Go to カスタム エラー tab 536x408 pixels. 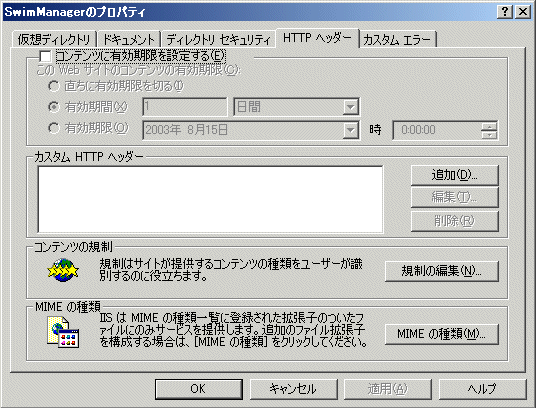398,40
